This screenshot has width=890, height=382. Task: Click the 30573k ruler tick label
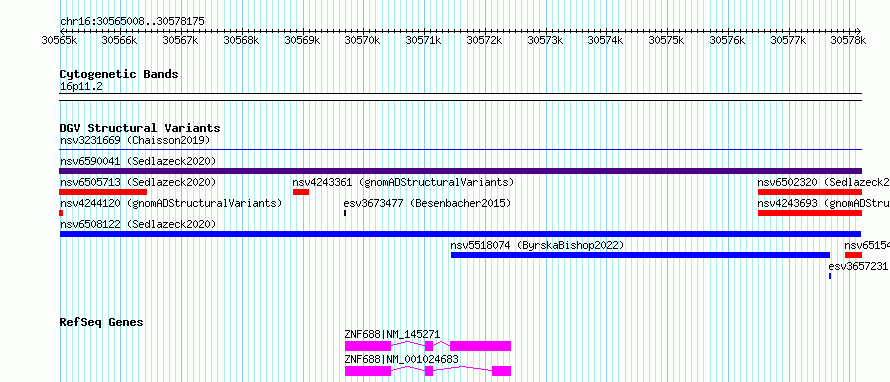pos(545,40)
